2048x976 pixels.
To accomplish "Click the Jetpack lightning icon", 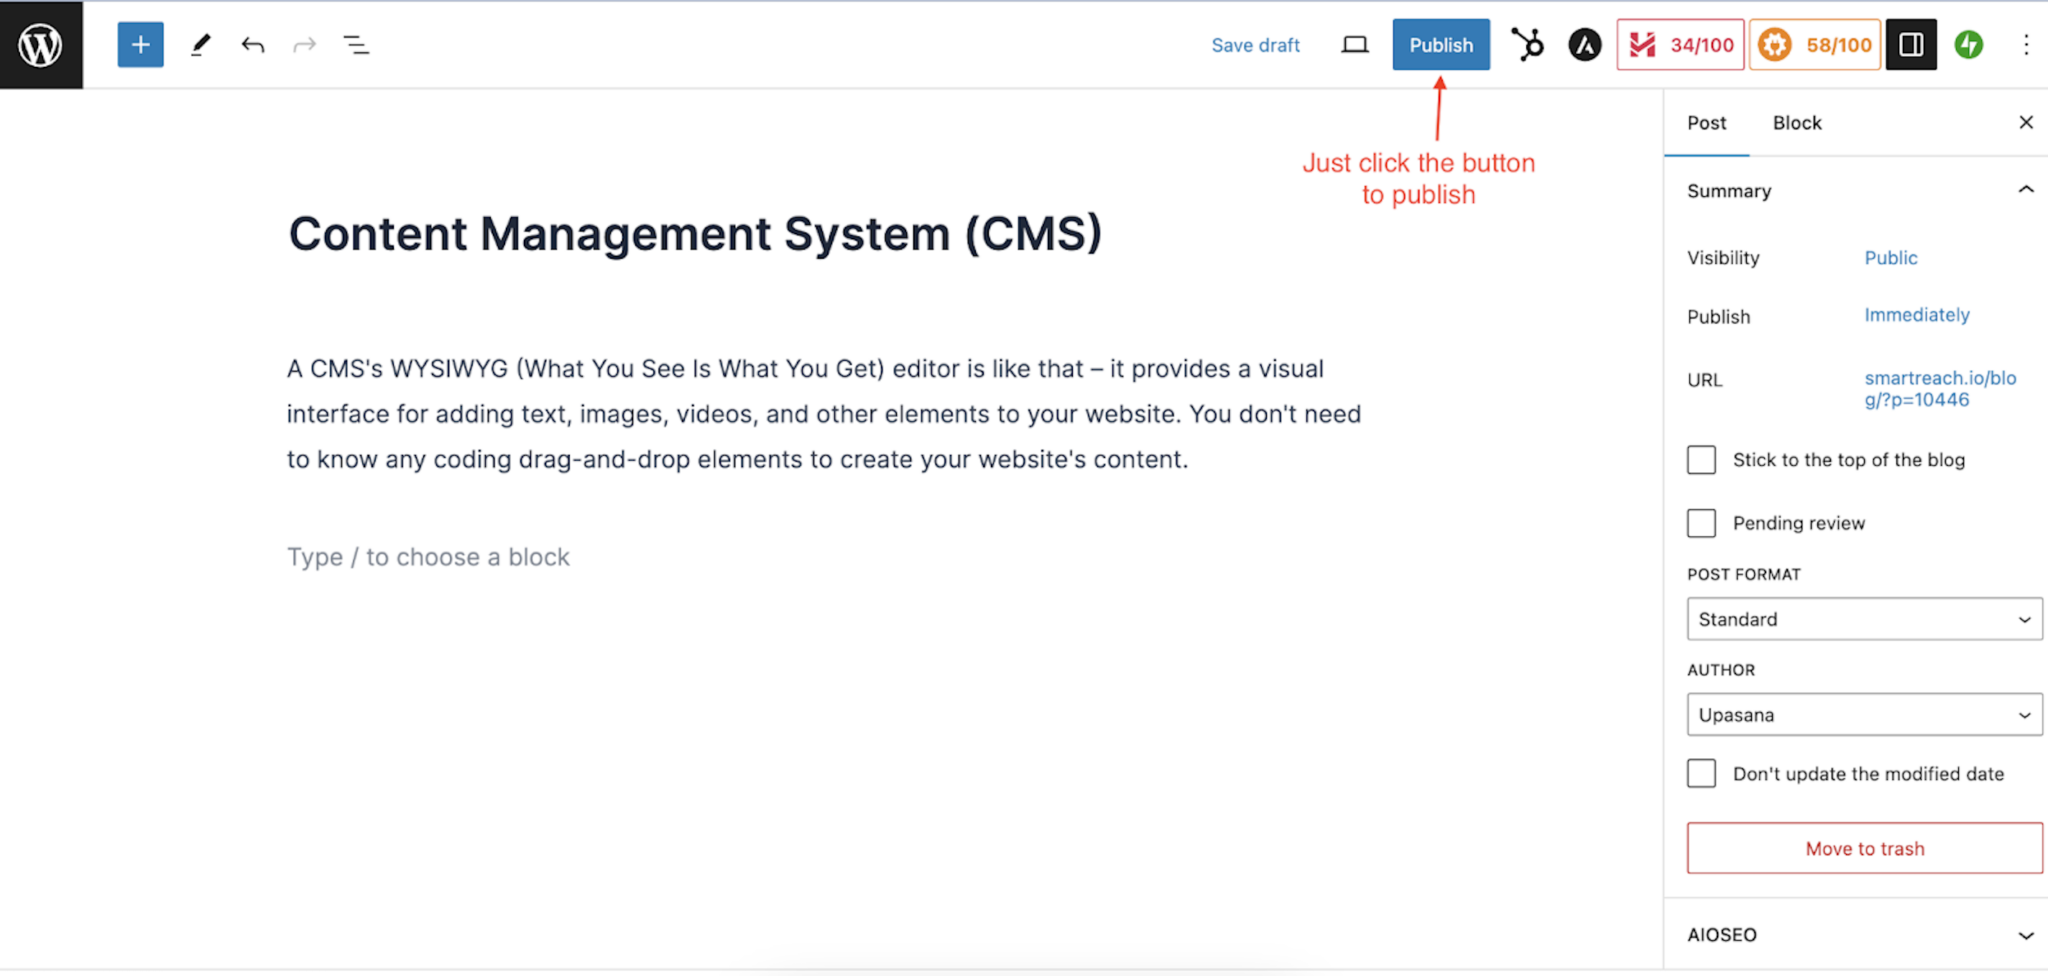I will 1968,44.
